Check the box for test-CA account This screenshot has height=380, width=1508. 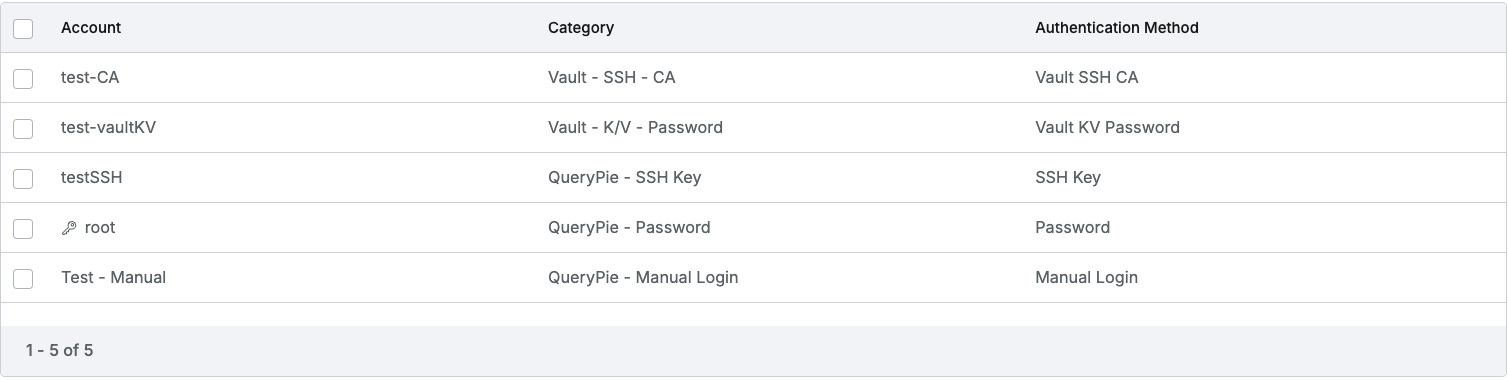[x=23, y=78]
